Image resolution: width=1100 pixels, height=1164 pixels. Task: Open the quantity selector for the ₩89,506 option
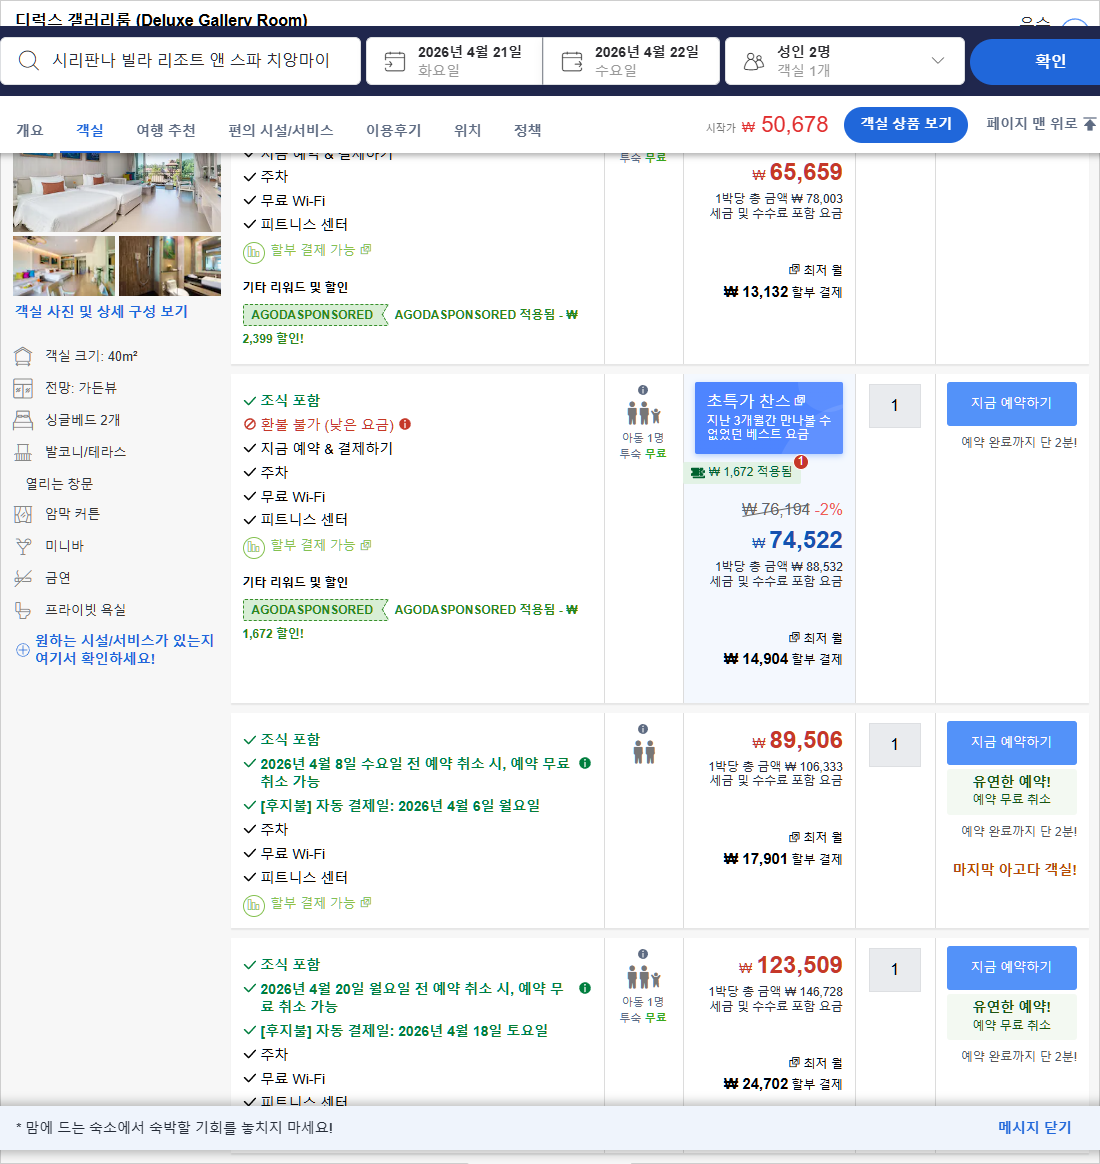point(894,744)
